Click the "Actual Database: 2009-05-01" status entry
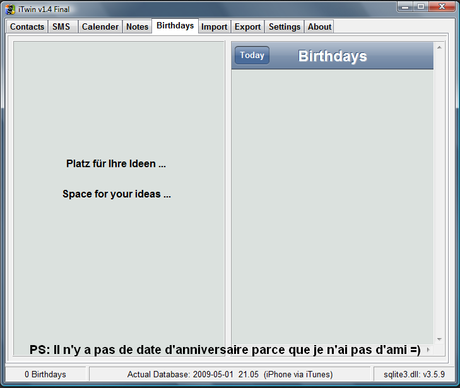The height and width of the screenshot is (388, 460). click(x=230, y=374)
